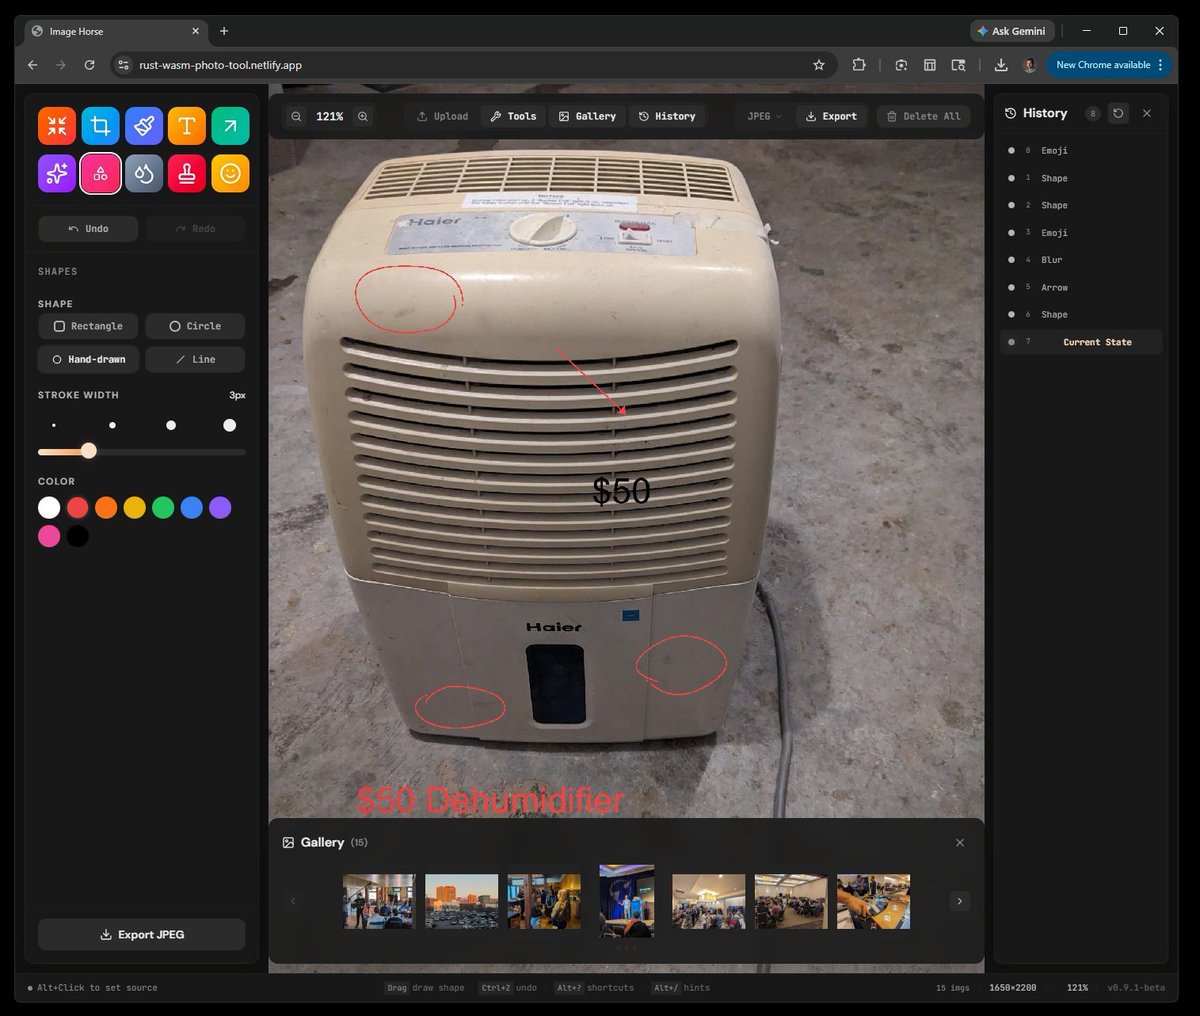
Task: View site information icon in address bar
Action: (x=123, y=65)
